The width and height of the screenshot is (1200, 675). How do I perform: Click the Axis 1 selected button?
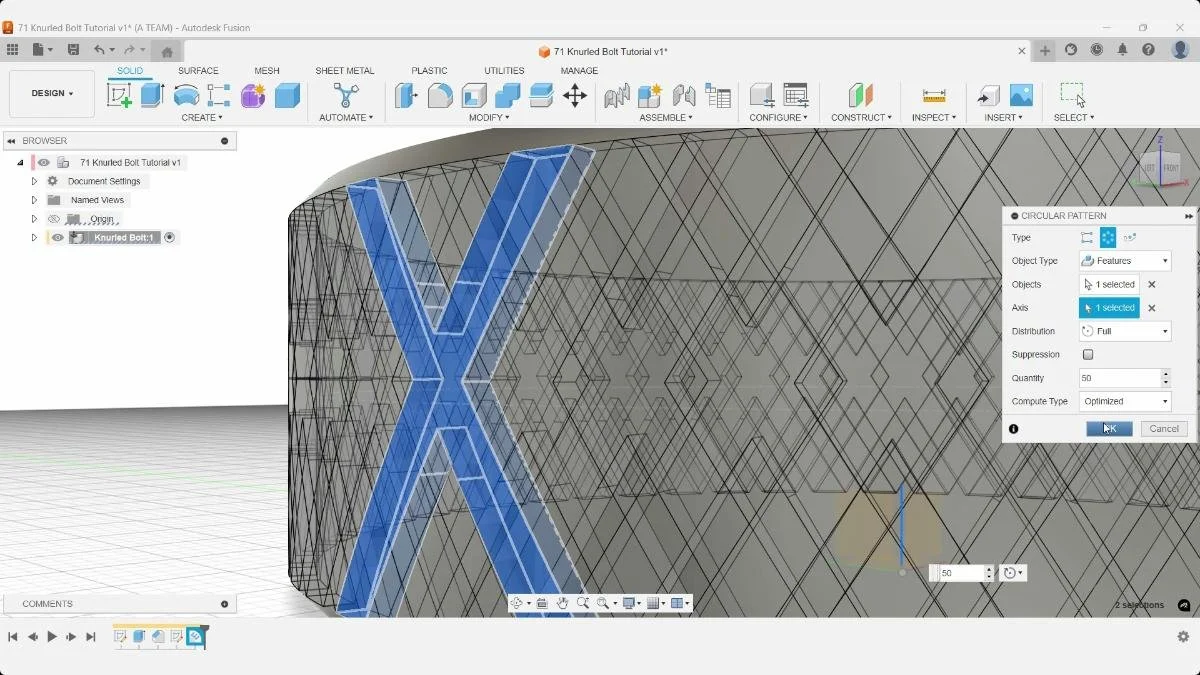(x=1109, y=308)
